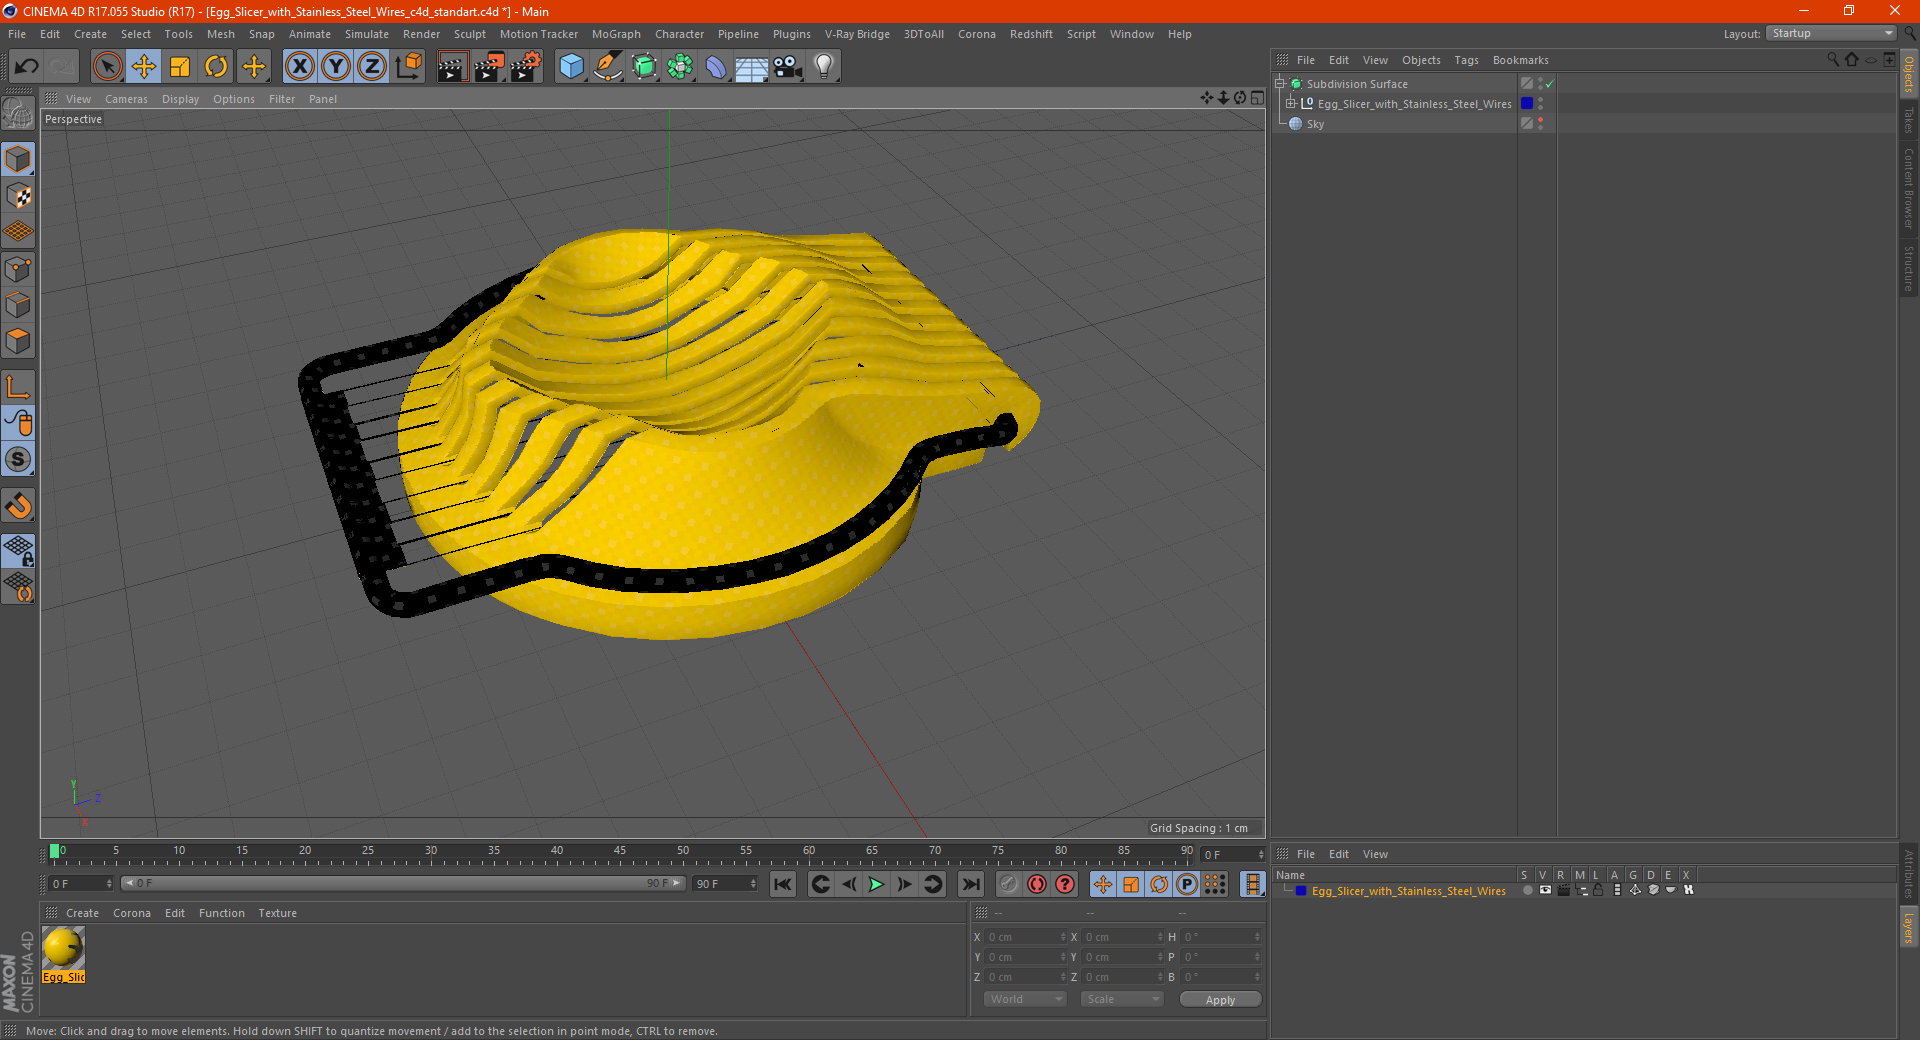
Task: Open the Content Browser side tab
Action: pos(1909,188)
